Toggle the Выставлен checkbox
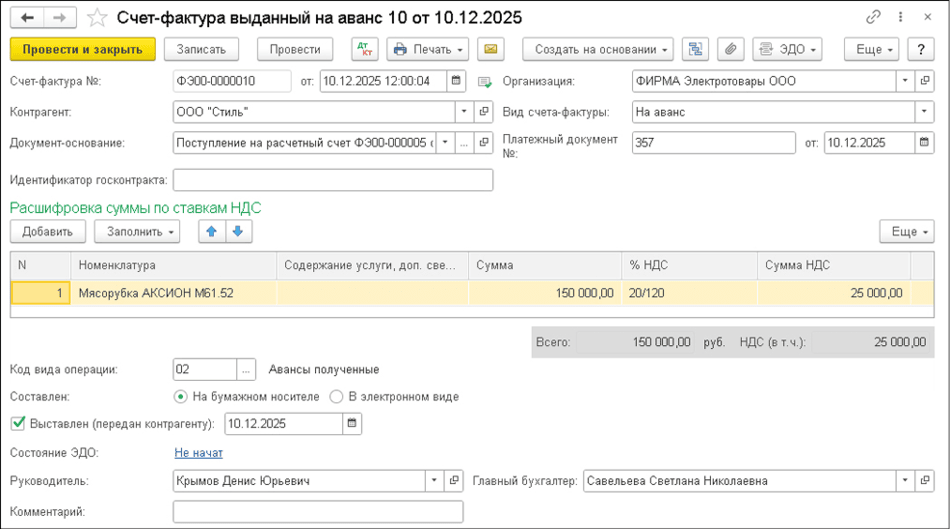Image resolution: width=950 pixels, height=529 pixels. point(17,423)
